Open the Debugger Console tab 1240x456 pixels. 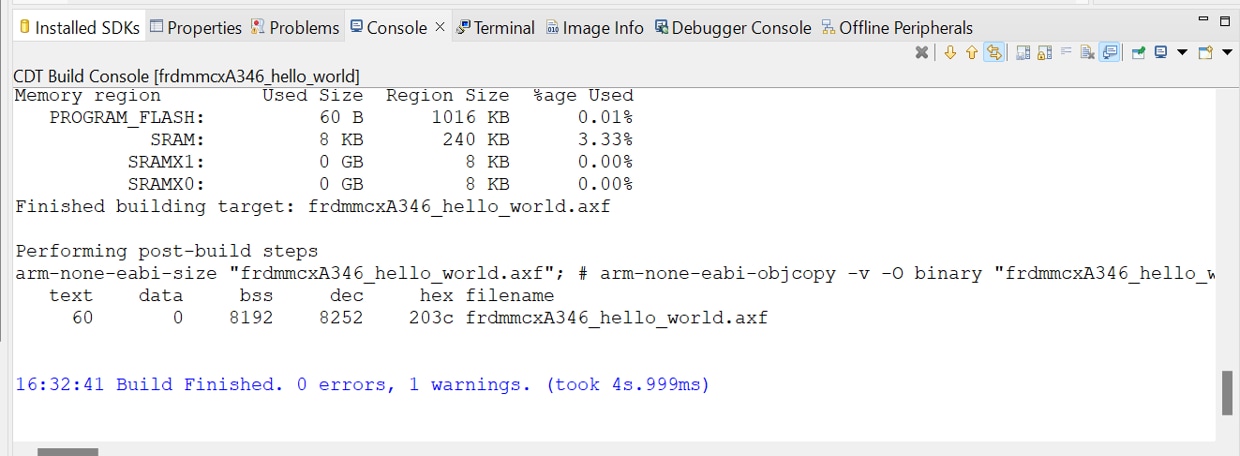(732, 28)
